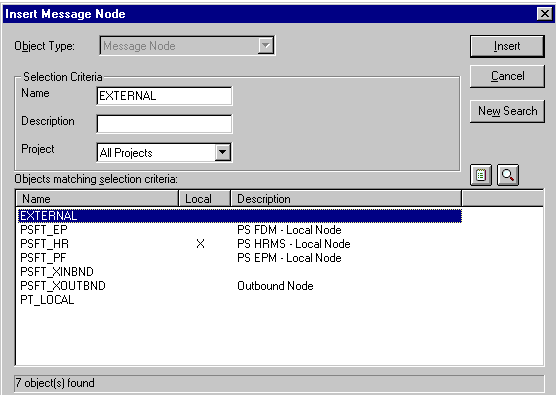Viewport: 556px width, 395px height.
Task: Sort results by the Name column header
Action: (x=97, y=199)
